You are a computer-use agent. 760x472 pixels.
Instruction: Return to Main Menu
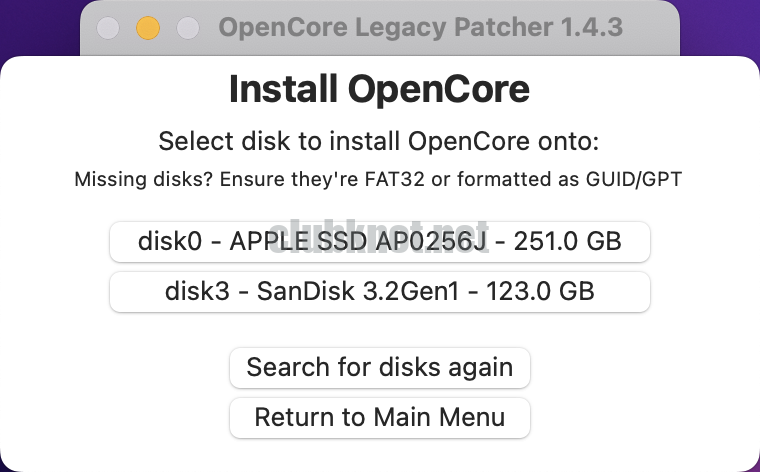tap(379, 417)
